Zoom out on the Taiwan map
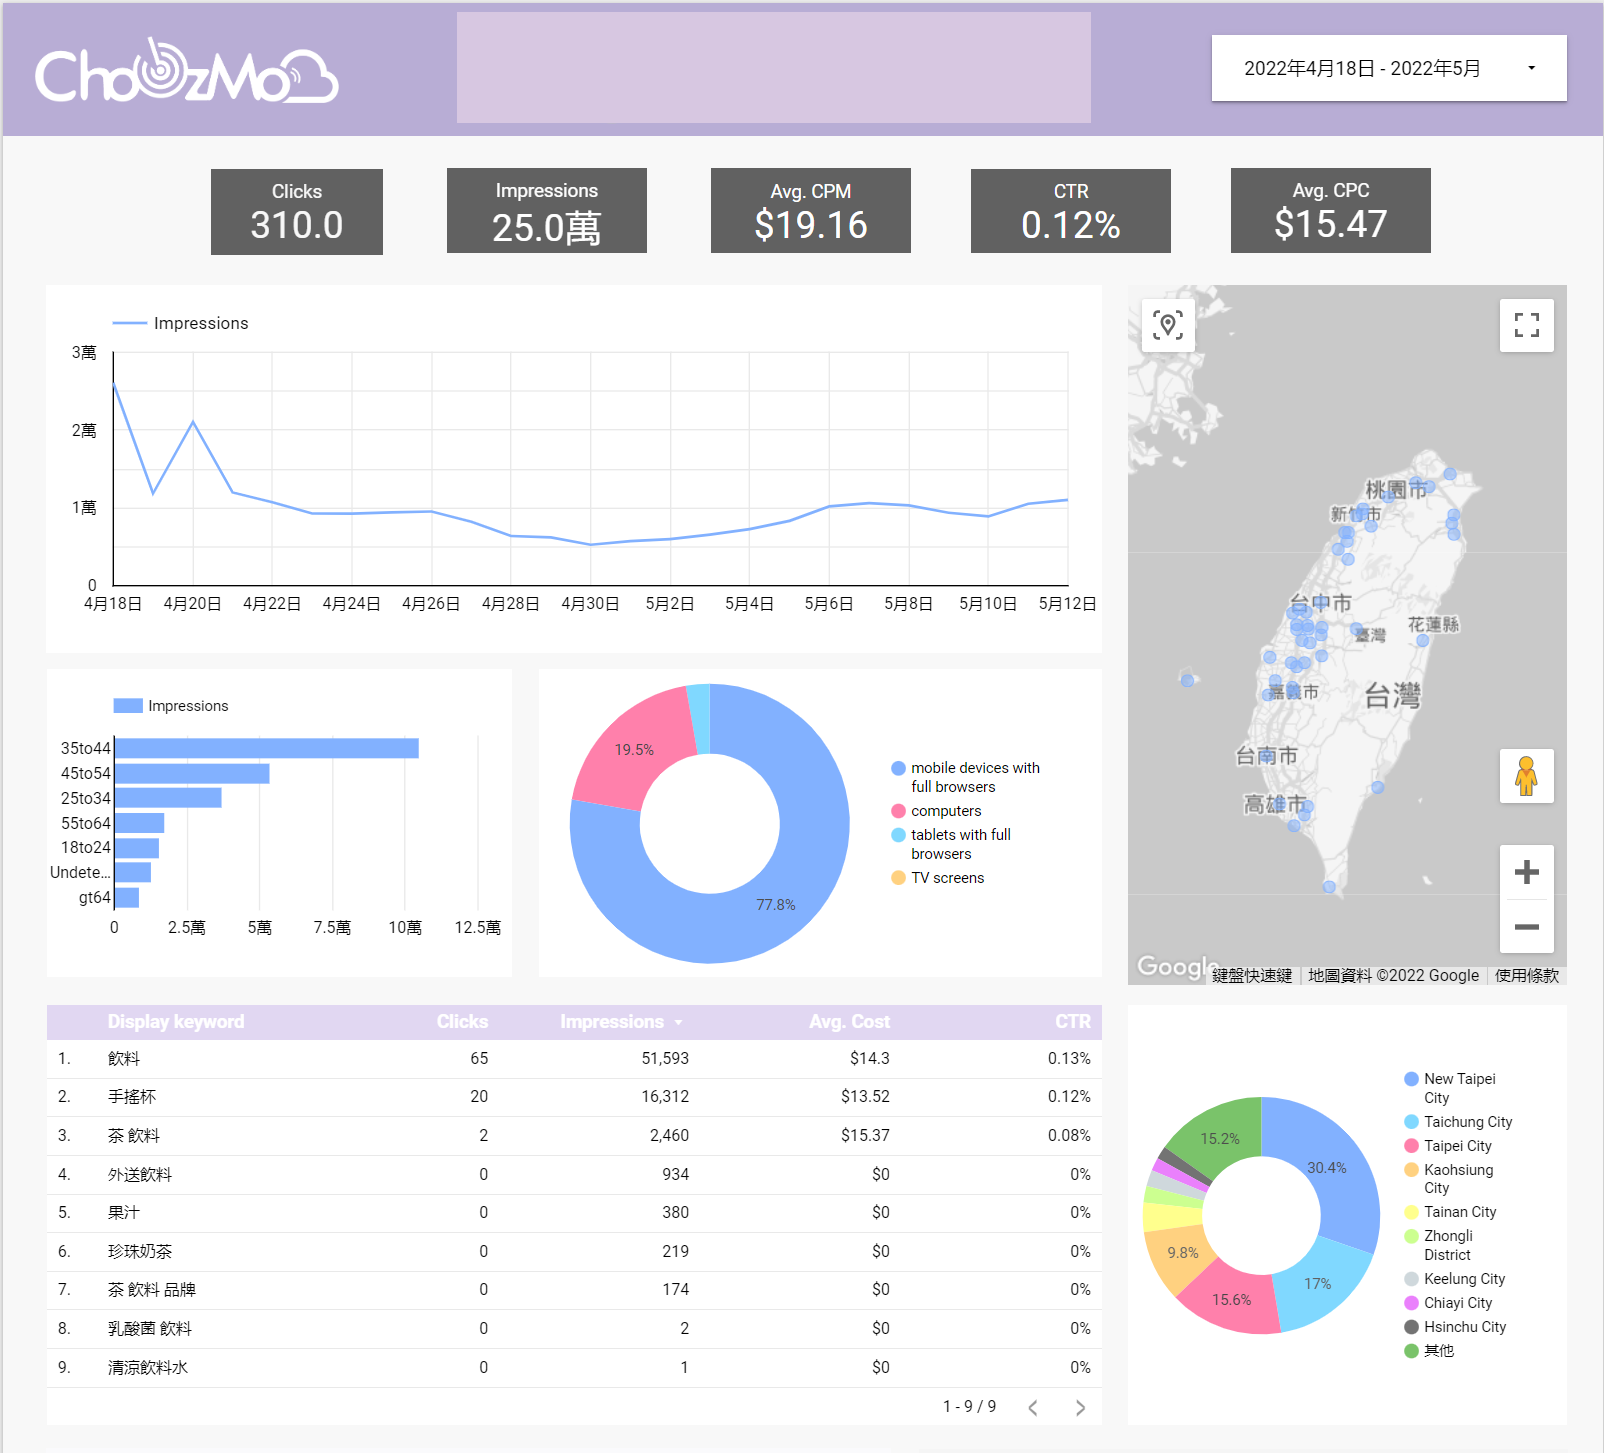1604x1453 pixels. pos(1526,927)
